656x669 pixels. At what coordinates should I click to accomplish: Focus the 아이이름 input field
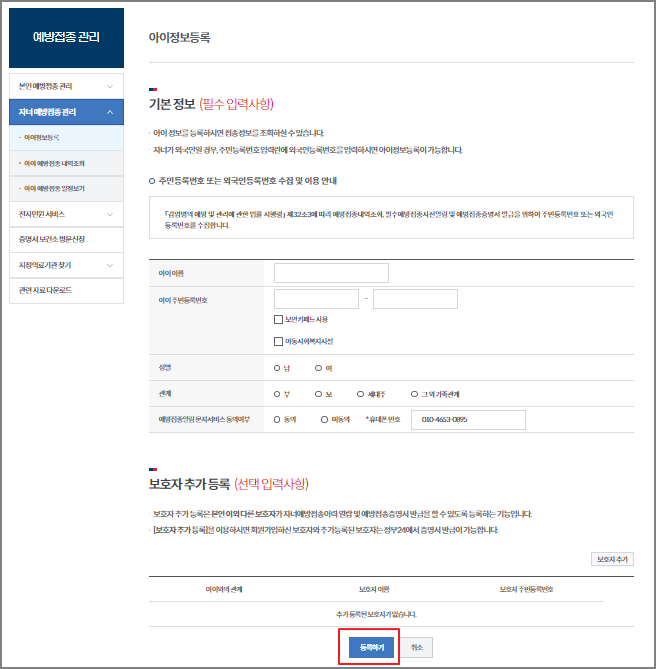[x=331, y=273]
